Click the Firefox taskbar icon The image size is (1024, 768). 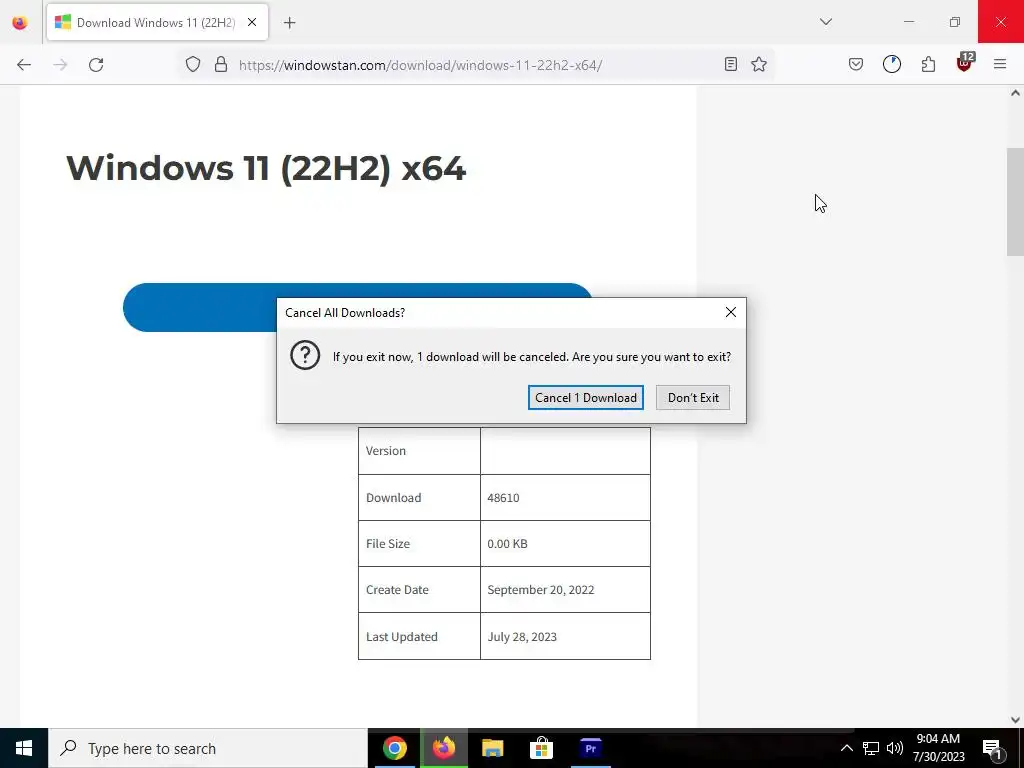443,748
